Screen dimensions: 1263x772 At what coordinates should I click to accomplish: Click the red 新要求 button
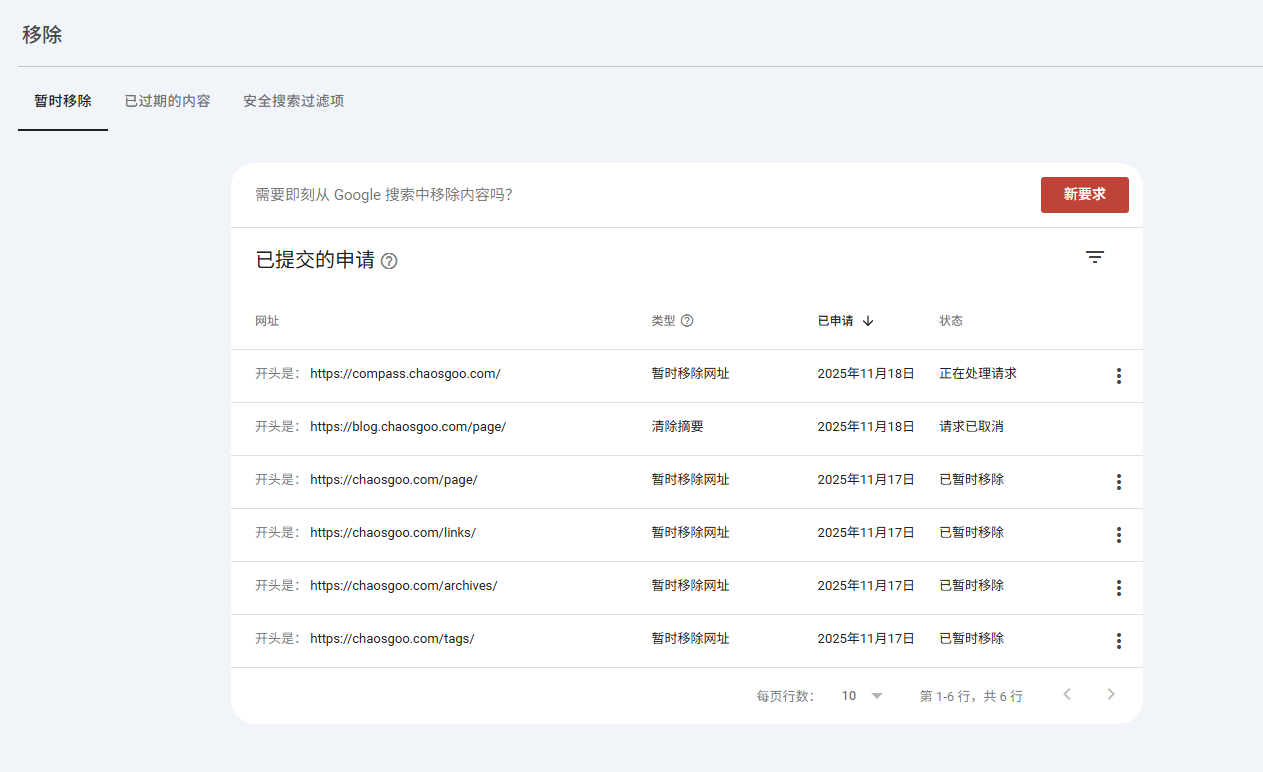click(1084, 195)
